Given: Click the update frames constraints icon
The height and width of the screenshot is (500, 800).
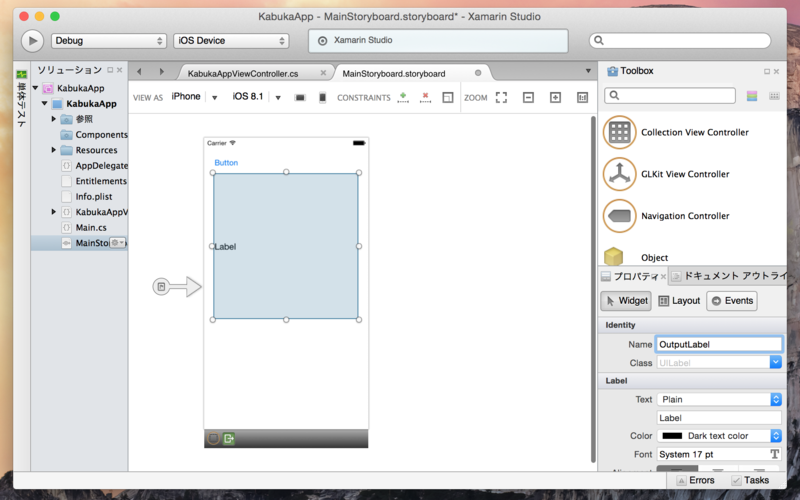Looking at the screenshot, I should point(447,97).
